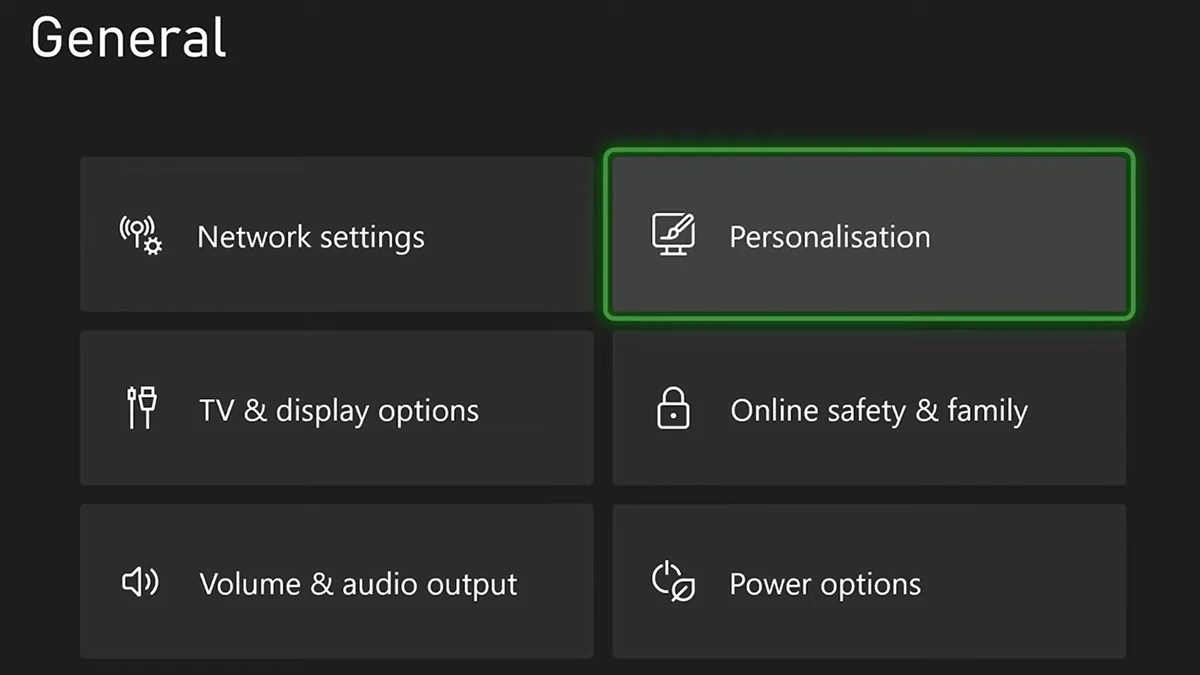
Task: Open Online safety & family settings
Action: 868,409
